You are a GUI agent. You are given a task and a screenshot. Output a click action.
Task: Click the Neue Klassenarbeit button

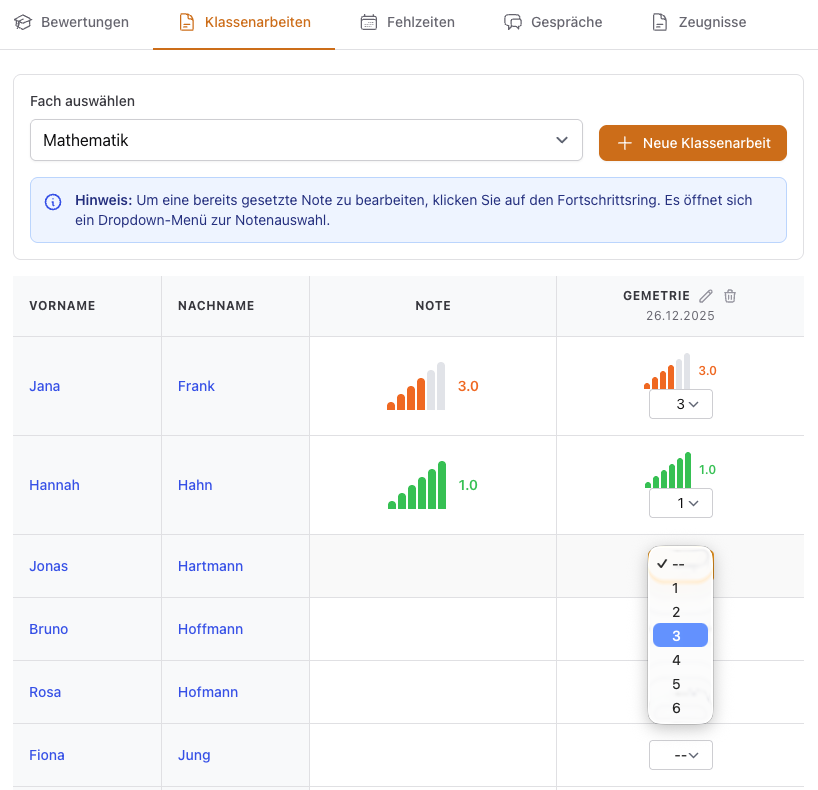(692, 143)
